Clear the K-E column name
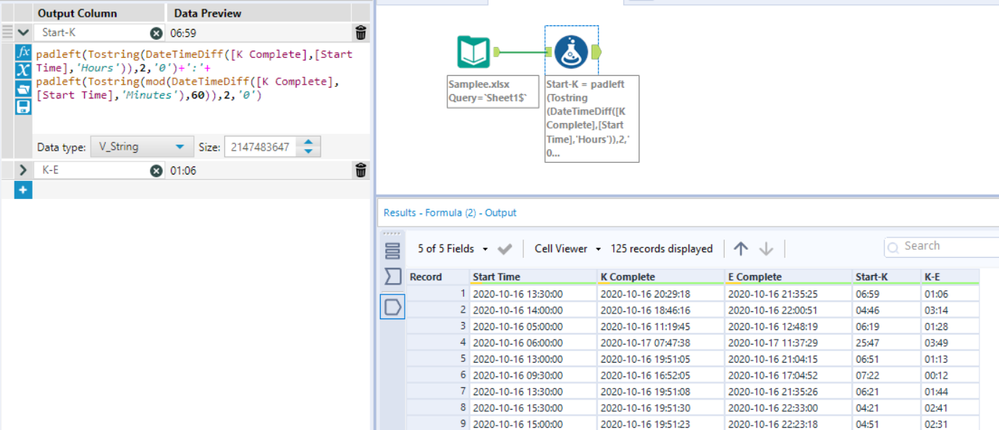Viewport: 999px width, 430px height. click(156, 170)
